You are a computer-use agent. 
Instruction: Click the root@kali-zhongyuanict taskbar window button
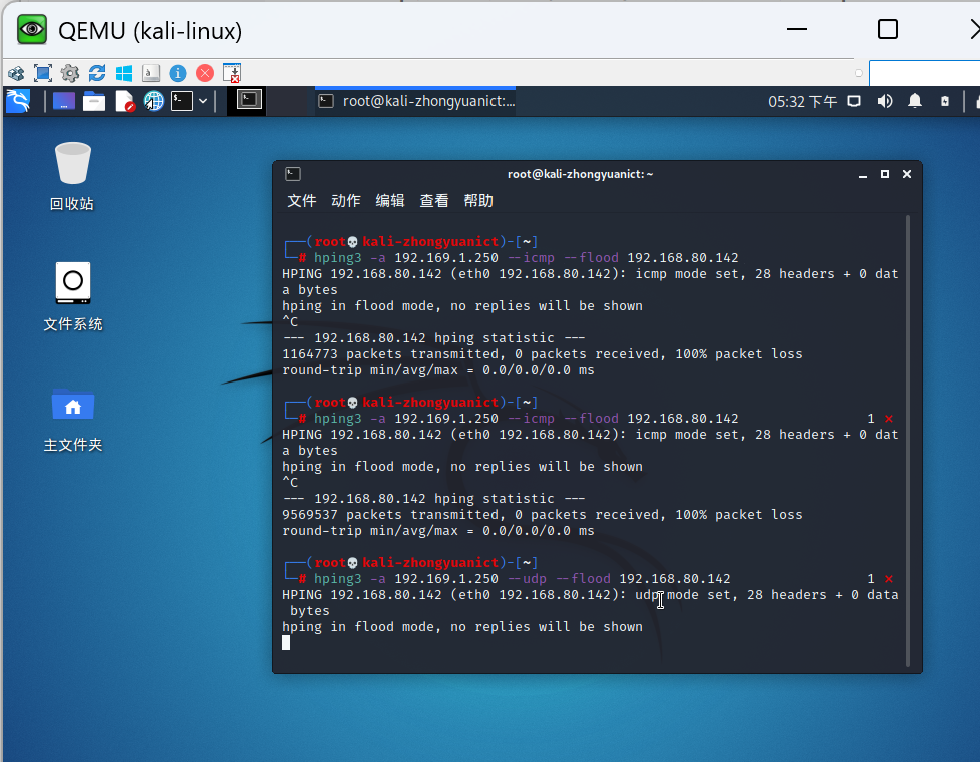417,101
